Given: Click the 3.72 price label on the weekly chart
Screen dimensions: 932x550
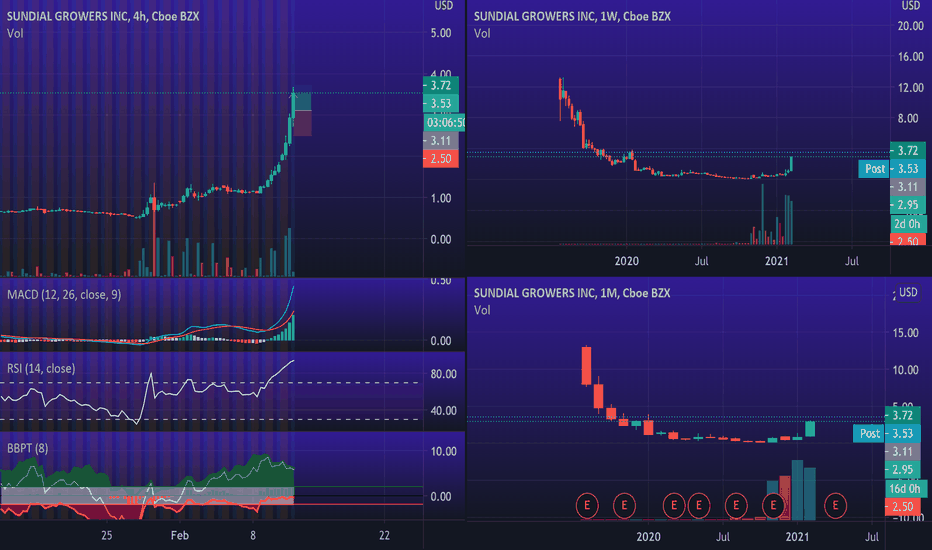Looking at the screenshot, I should coord(908,150).
